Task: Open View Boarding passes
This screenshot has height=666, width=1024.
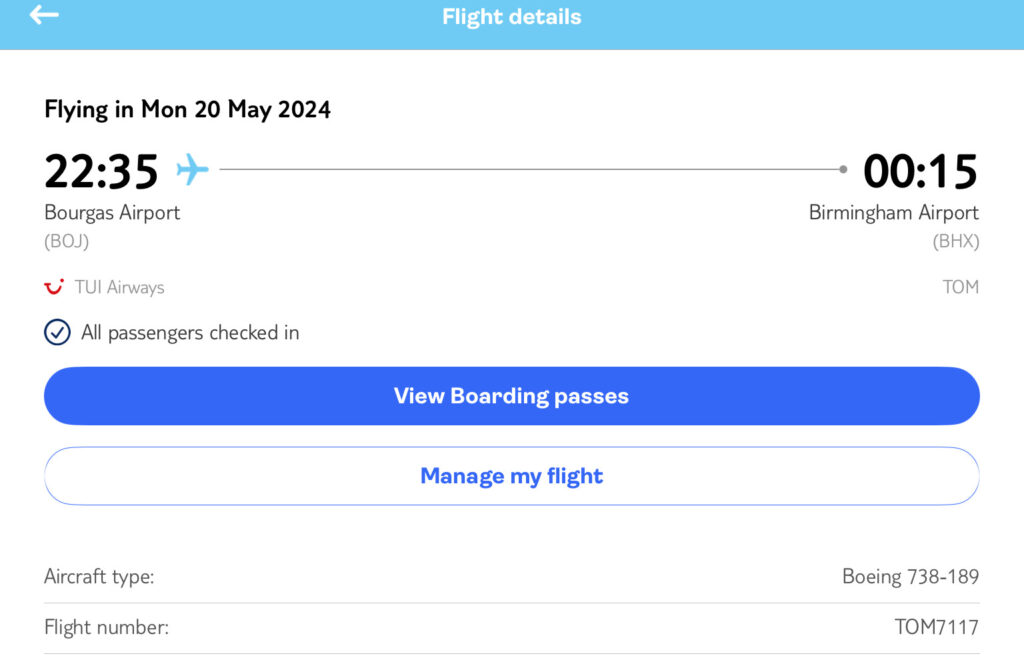Action: click(511, 396)
